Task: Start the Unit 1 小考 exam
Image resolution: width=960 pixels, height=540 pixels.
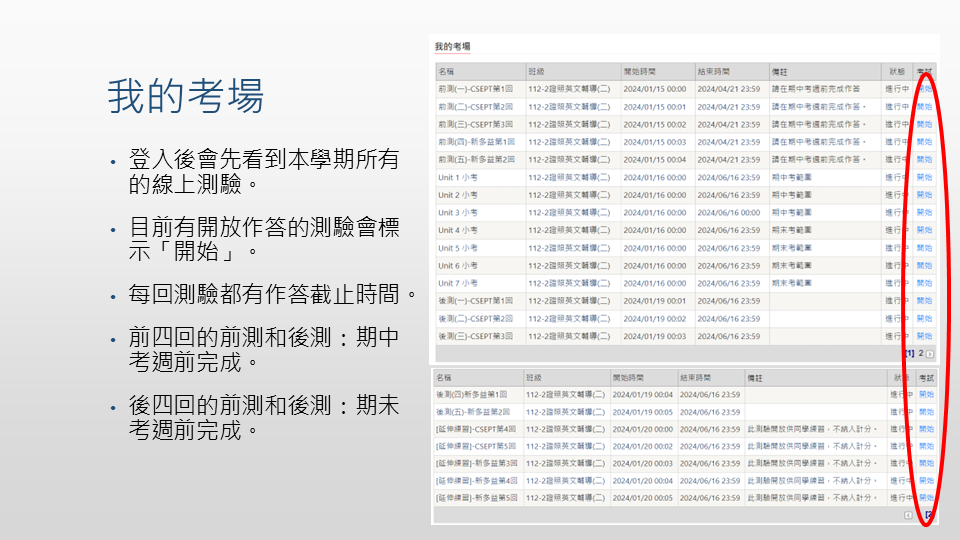Action: 925,177
